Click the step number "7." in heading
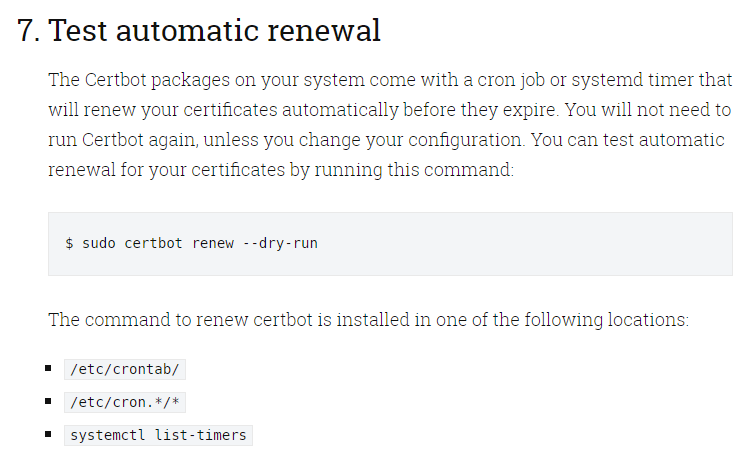This screenshot has width=752, height=463. click(x=29, y=30)
